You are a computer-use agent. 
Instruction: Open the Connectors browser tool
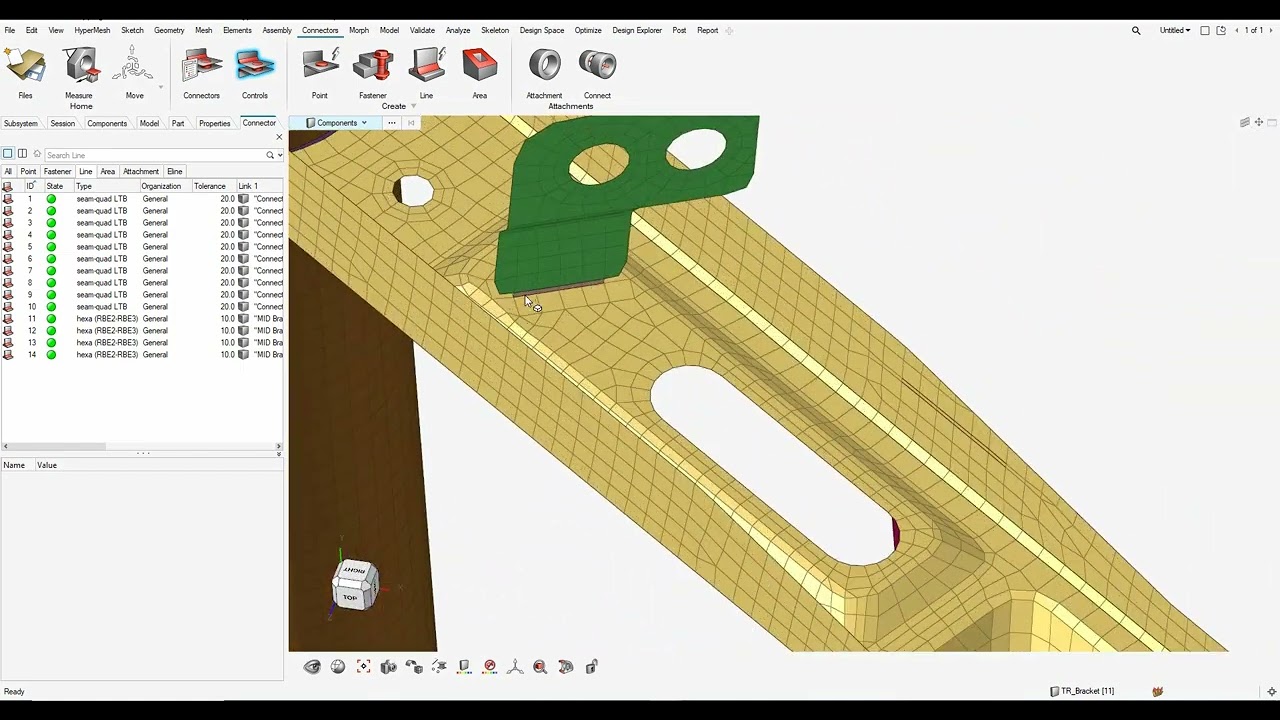click(x=201, y=74)
